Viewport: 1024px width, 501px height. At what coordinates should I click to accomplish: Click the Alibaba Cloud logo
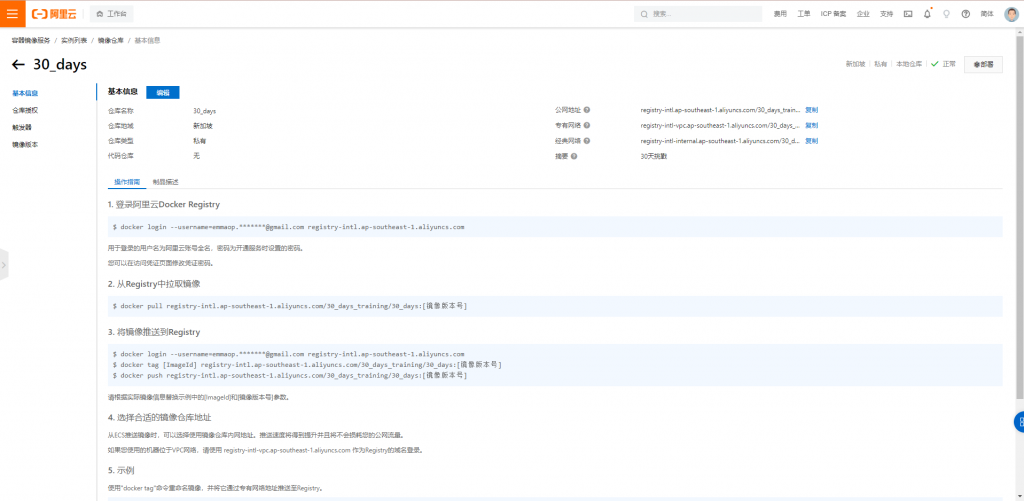coord(56,14)
